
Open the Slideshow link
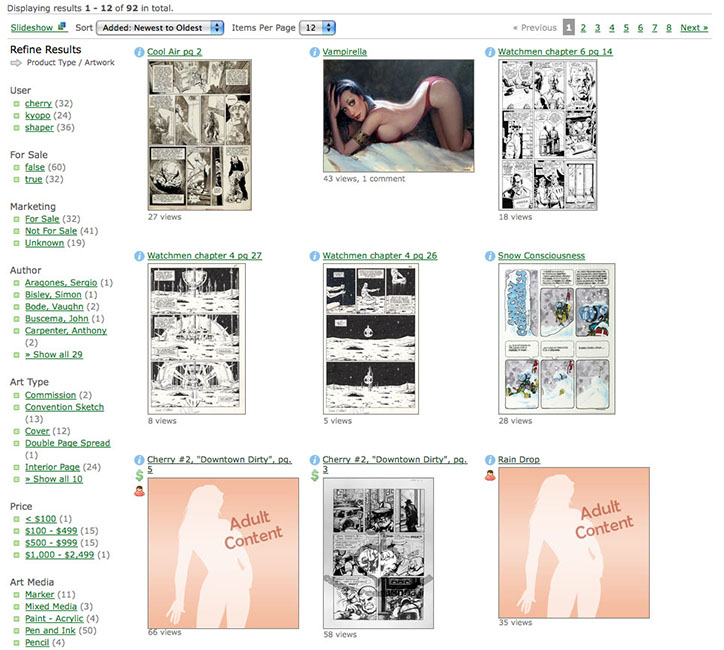pyautogui.click(x=32, y=28)
